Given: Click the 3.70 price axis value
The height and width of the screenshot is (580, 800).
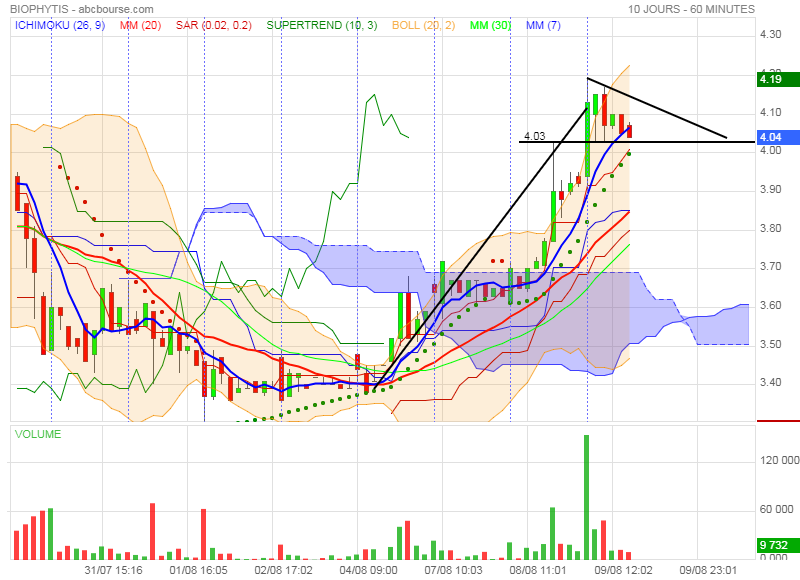Looking at the screenshot, I should 770,266.
